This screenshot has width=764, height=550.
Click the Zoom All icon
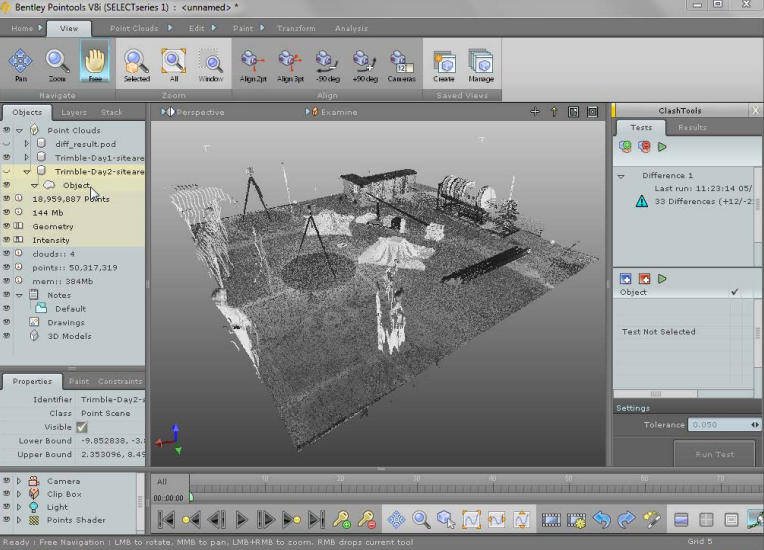coord(174,65)
